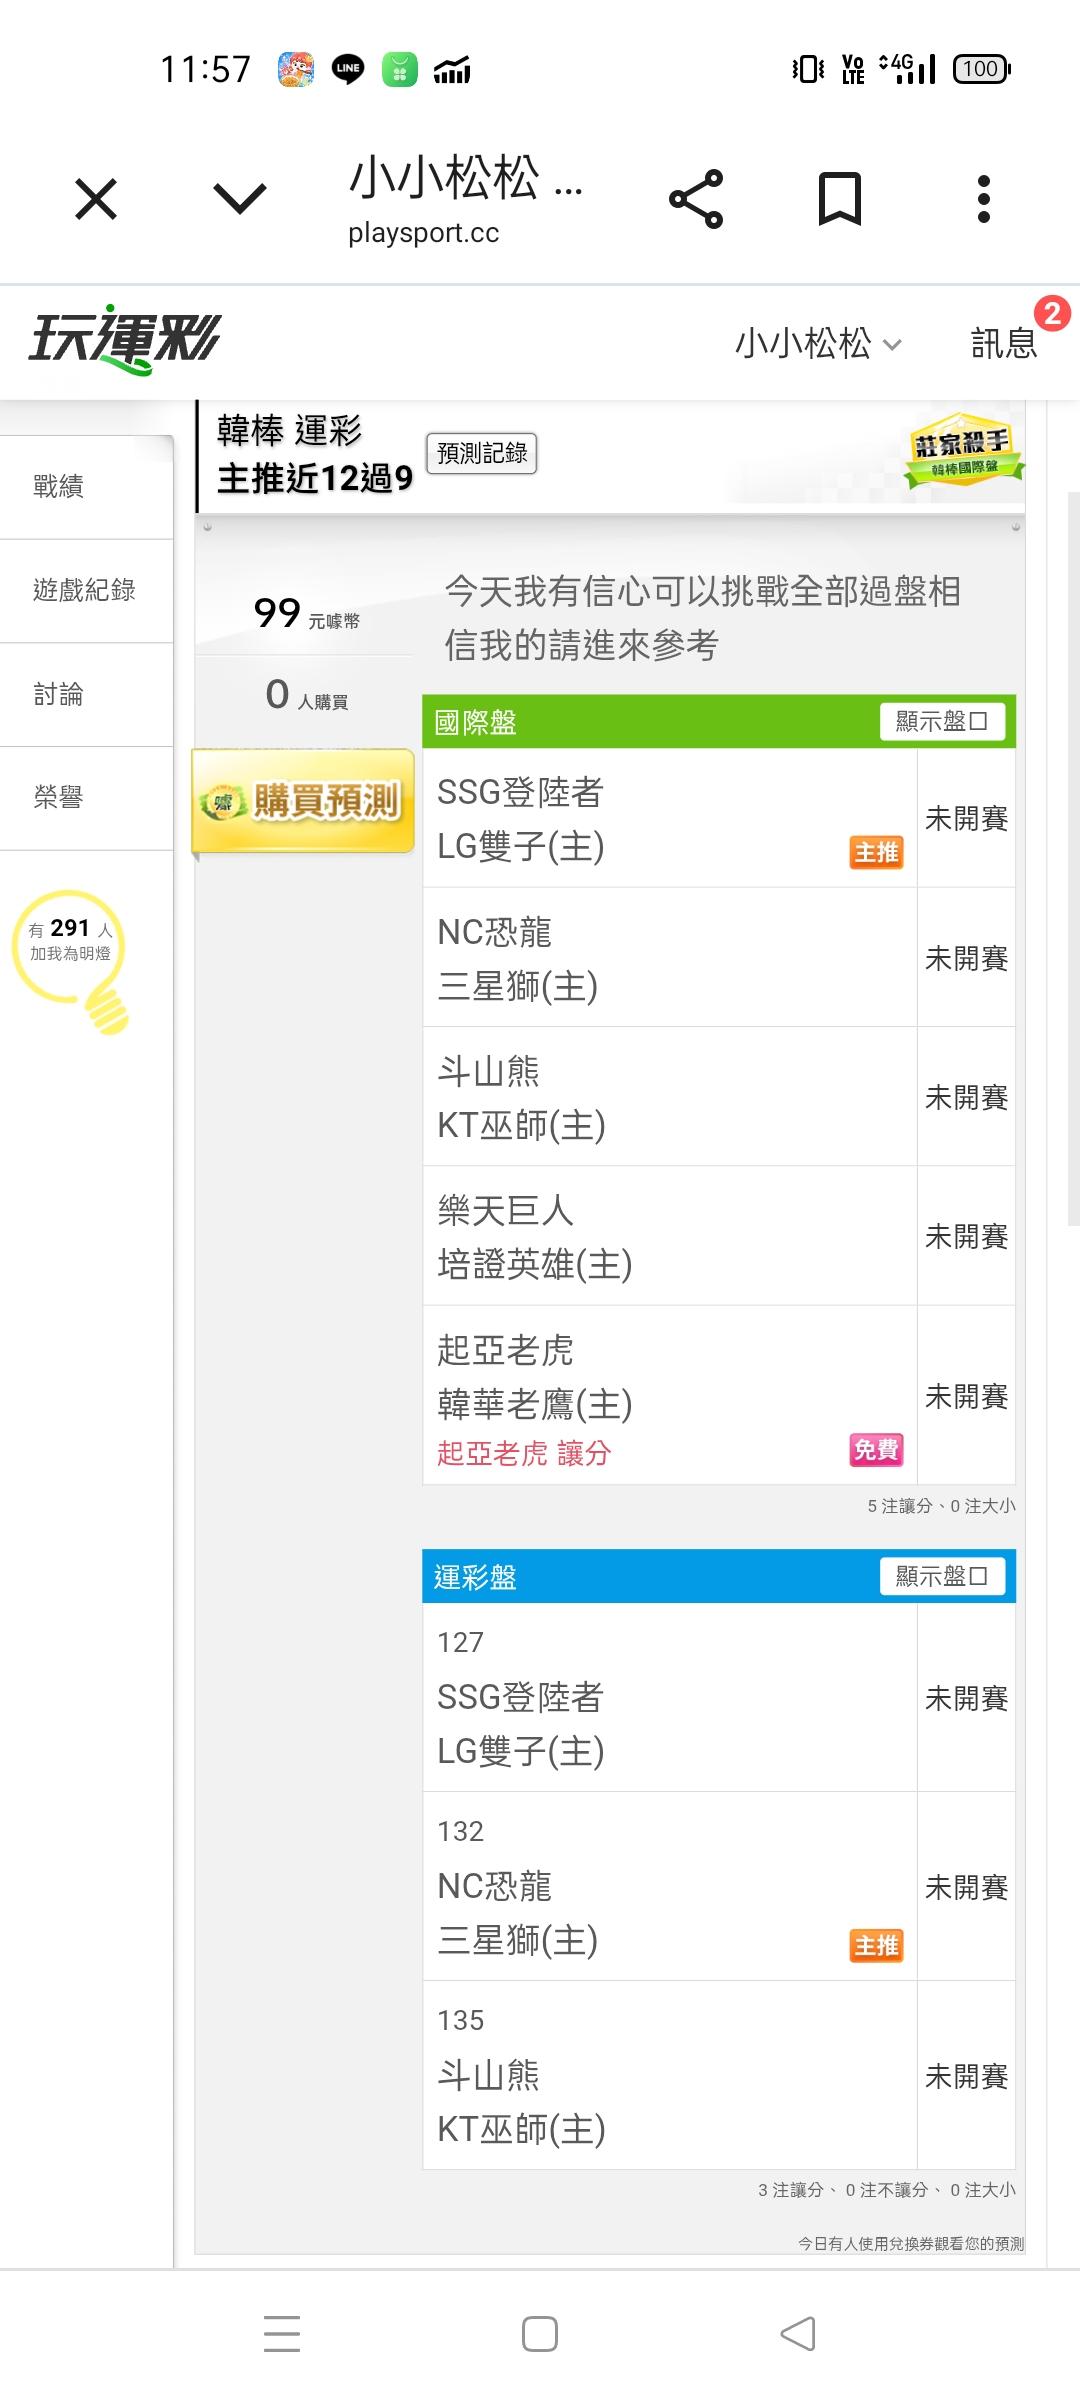Tap the 莊家殺手 badge icon

pos(961,452)
